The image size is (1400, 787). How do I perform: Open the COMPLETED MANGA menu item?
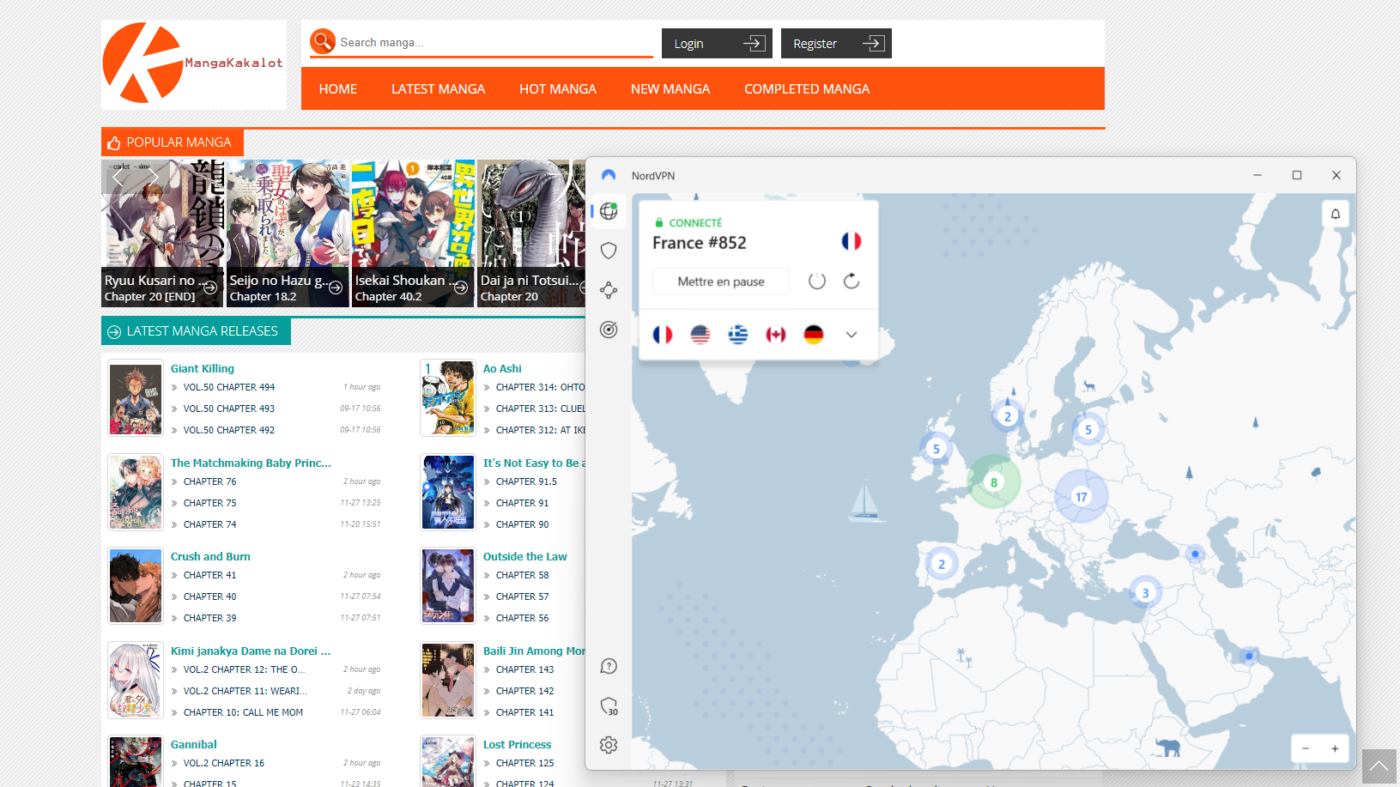[807, 89]
